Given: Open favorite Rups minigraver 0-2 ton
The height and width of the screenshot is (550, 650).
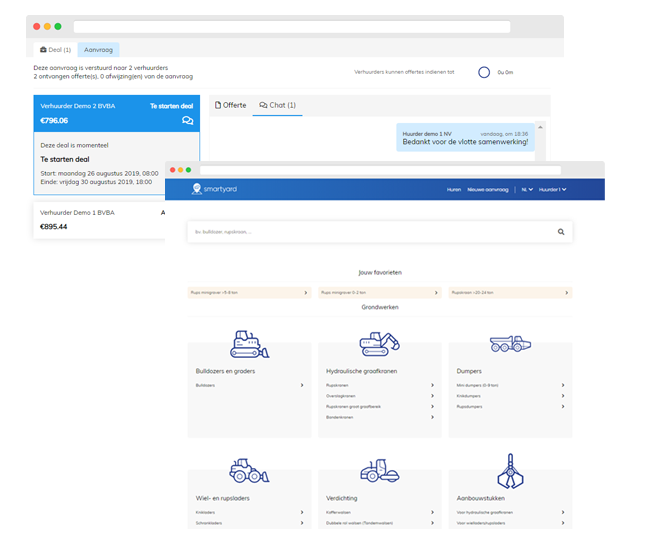Looking at the screenshot, I should (x=380, y=293).
